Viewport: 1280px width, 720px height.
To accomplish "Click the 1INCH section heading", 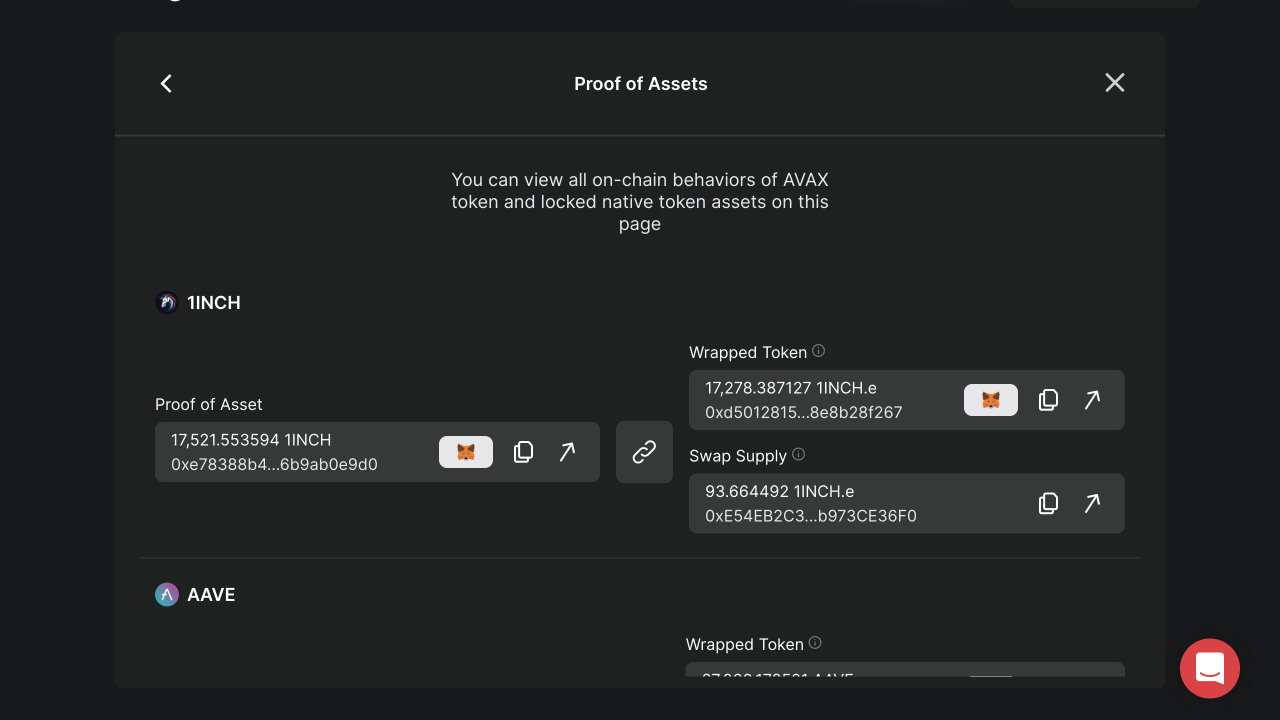I will tap(214, 302).
